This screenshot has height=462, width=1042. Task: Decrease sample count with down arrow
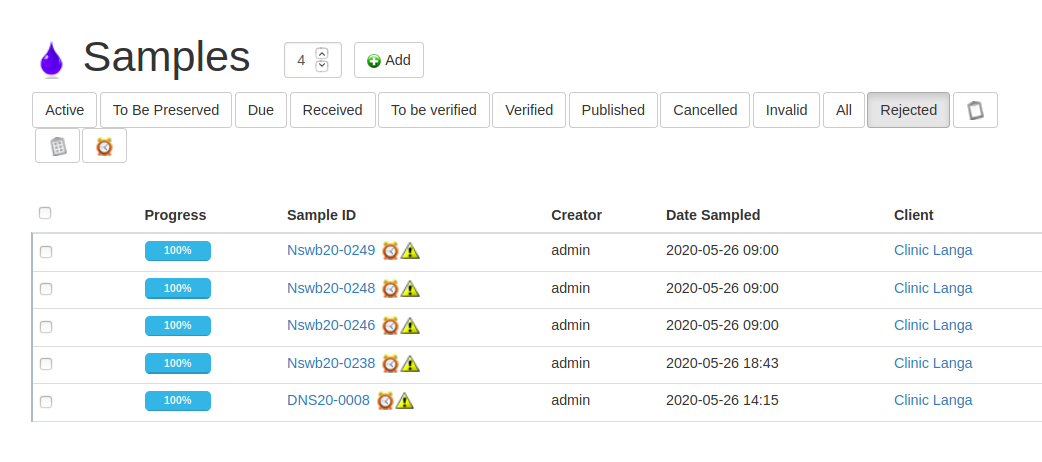click(322, 66)
